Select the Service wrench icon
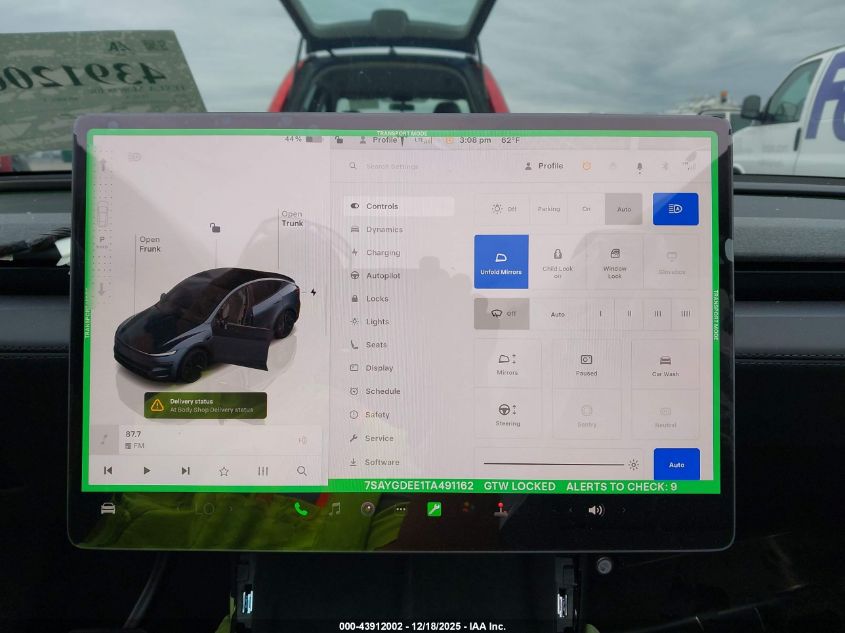Viewport: 845px width, 633px height. pos(353,438)
